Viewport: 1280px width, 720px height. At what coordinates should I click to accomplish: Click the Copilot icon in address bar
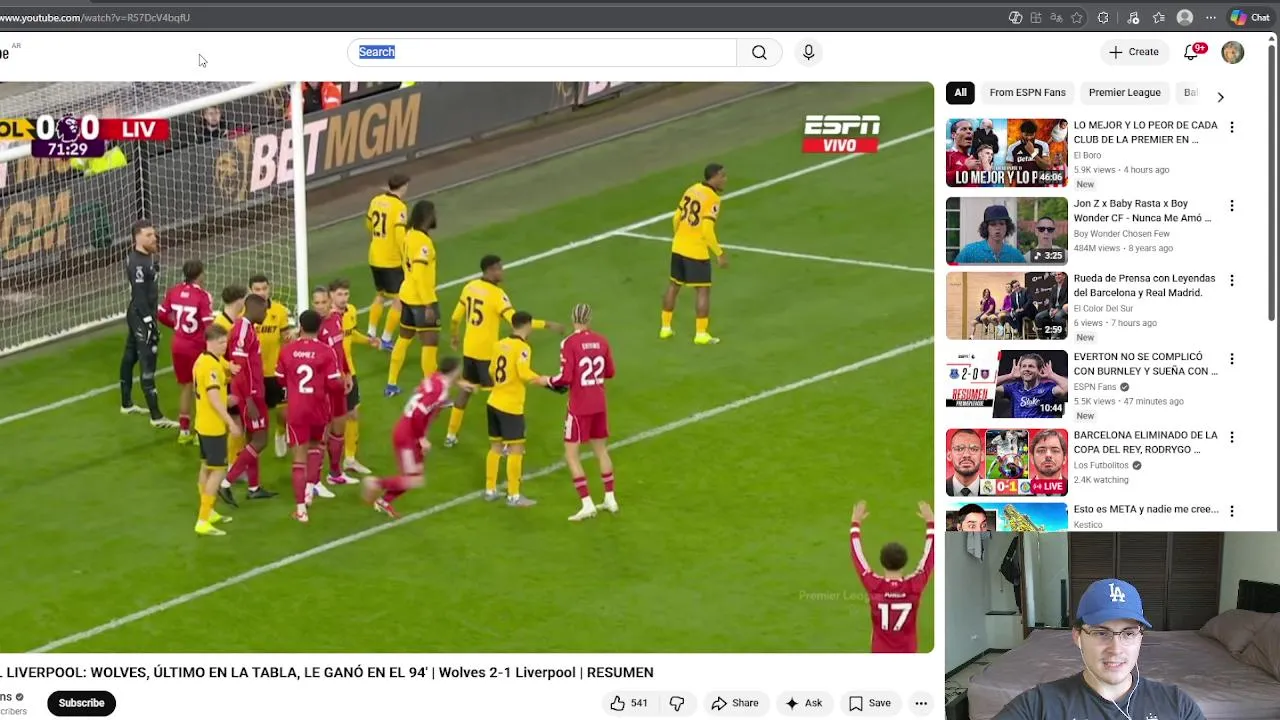point(1015,17)
